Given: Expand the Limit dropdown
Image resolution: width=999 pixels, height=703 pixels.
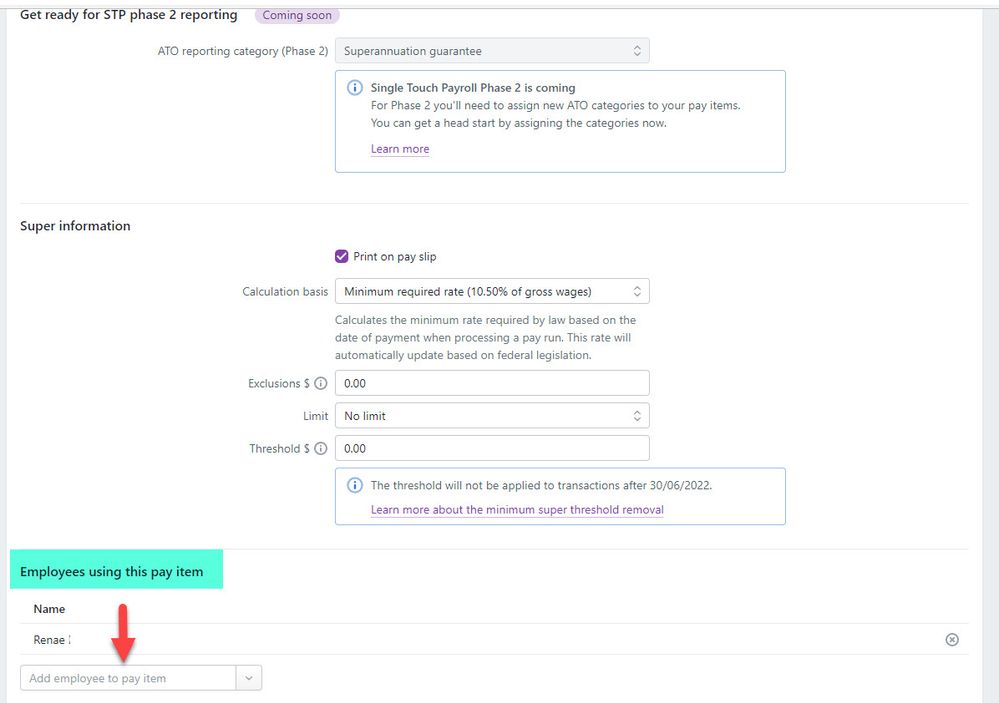Looking at the screenshot, I should 491,416.
